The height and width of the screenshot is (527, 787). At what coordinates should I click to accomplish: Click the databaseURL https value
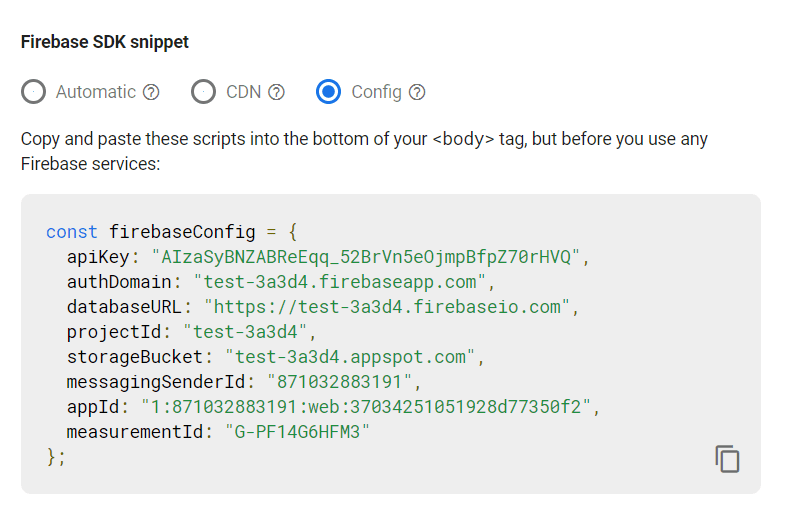click(392, 306)
